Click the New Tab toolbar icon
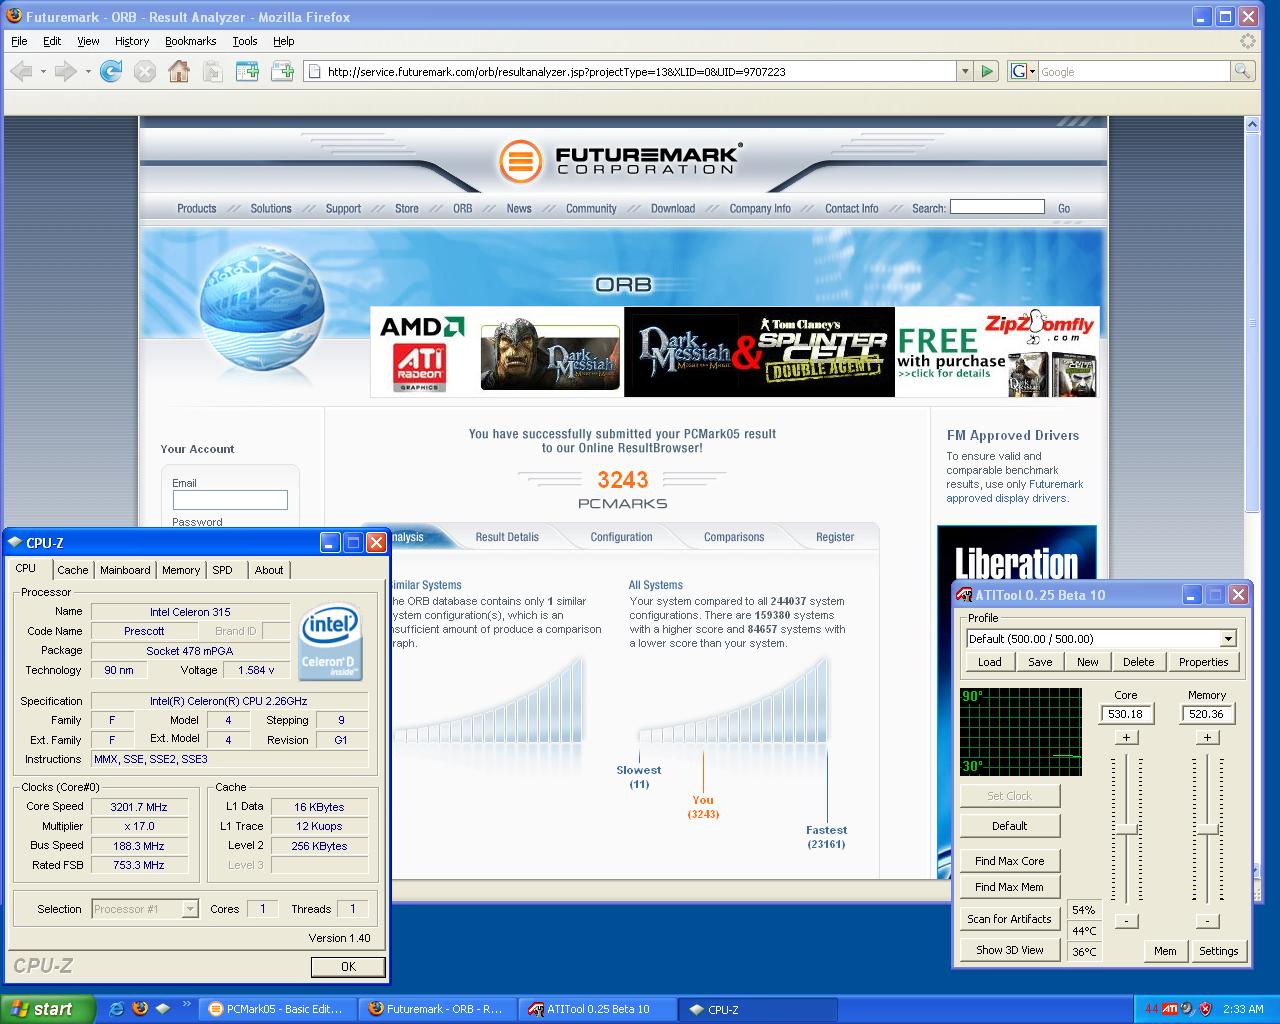The image size is (1280, 1024). click(282, 71)
